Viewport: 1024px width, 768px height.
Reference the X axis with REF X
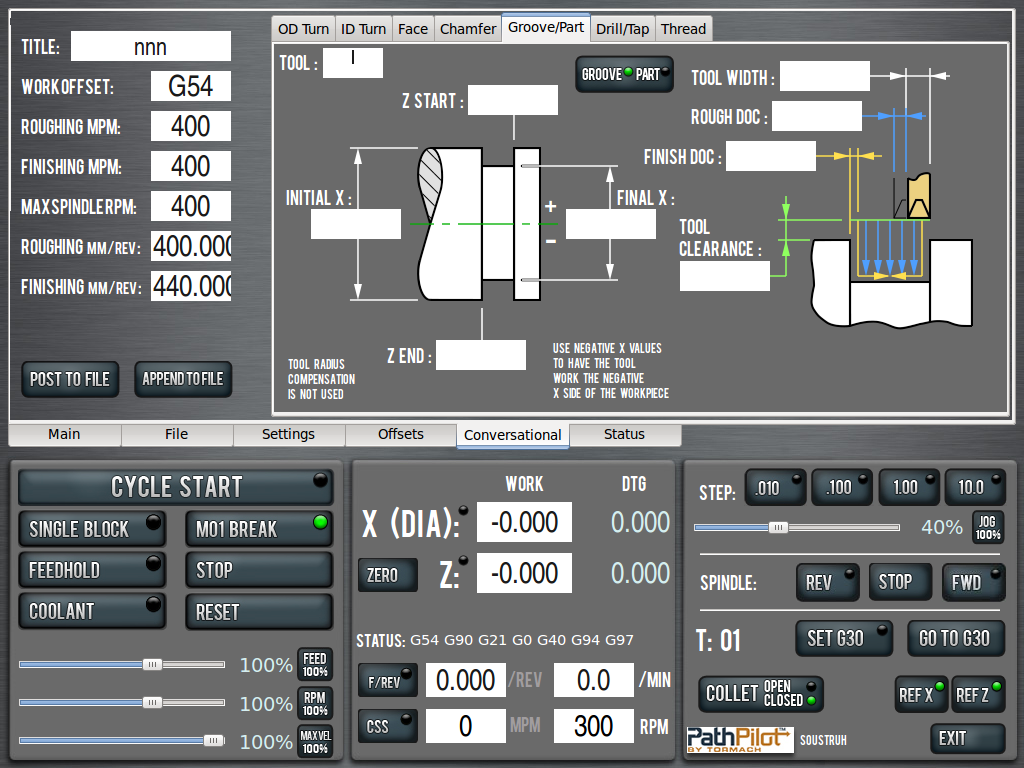921,694
